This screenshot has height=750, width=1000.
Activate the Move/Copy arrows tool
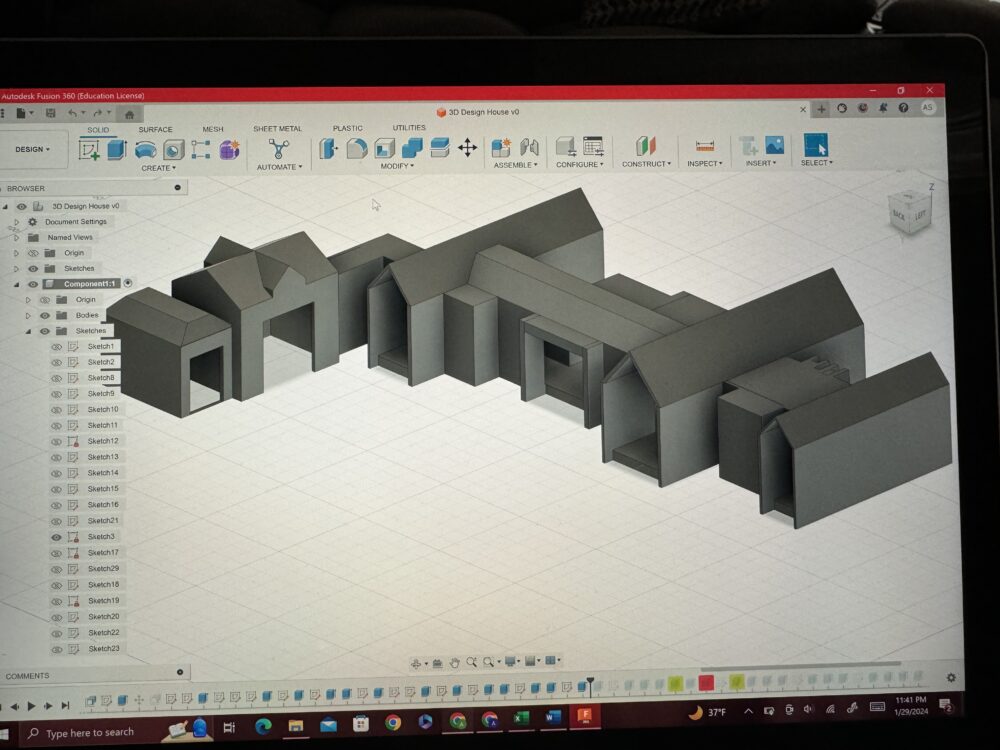click(467, 148)
